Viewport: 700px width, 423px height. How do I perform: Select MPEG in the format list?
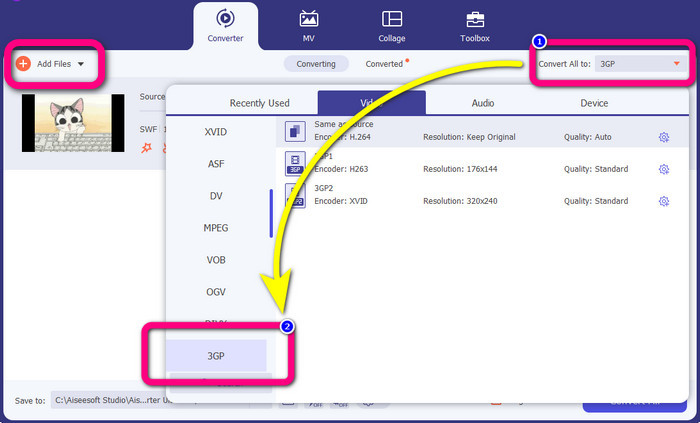click(x=216, y=228)
